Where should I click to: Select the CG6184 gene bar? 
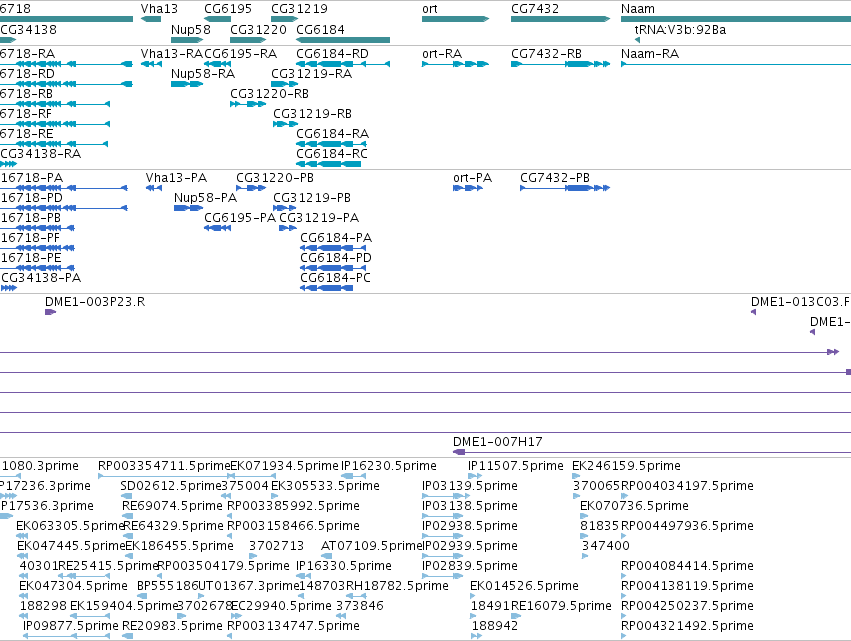[x=343, y=40]
